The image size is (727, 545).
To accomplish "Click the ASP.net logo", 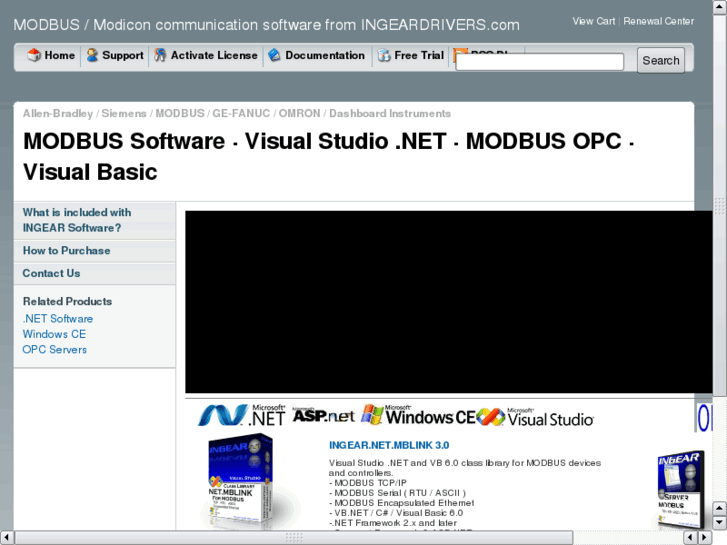I will tap(323, 415).
